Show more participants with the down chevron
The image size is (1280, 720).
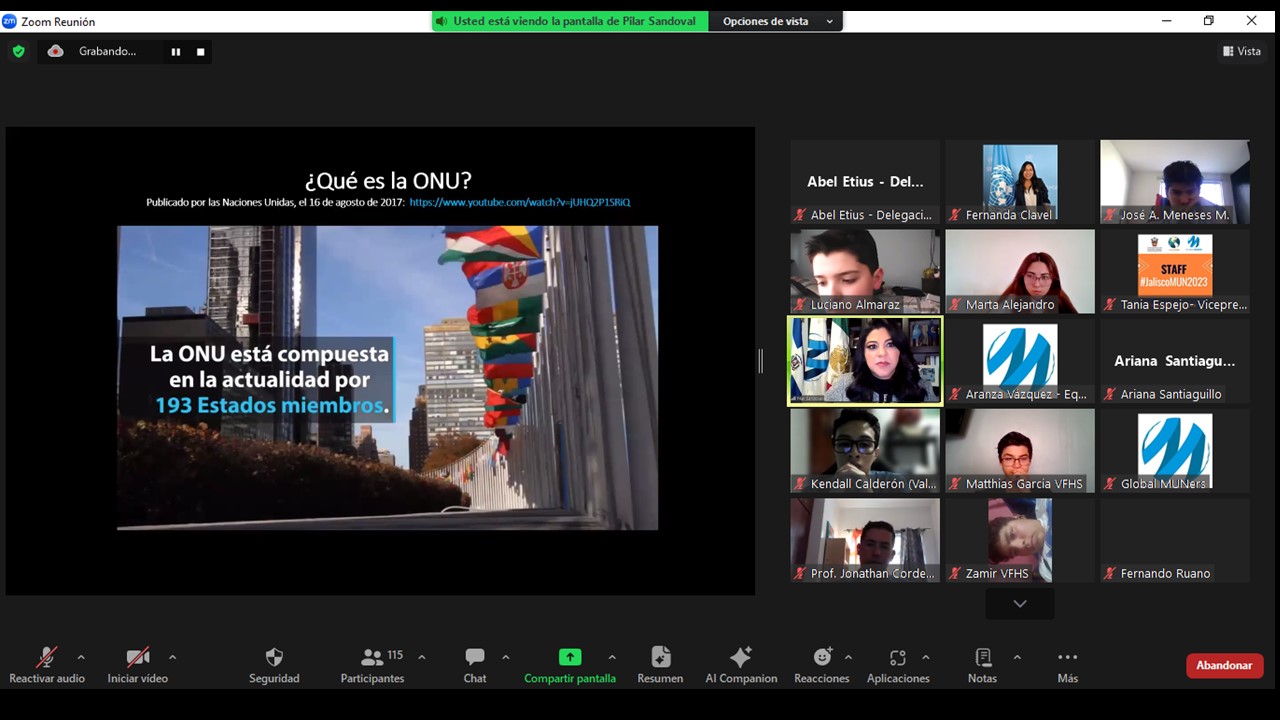1019,604
